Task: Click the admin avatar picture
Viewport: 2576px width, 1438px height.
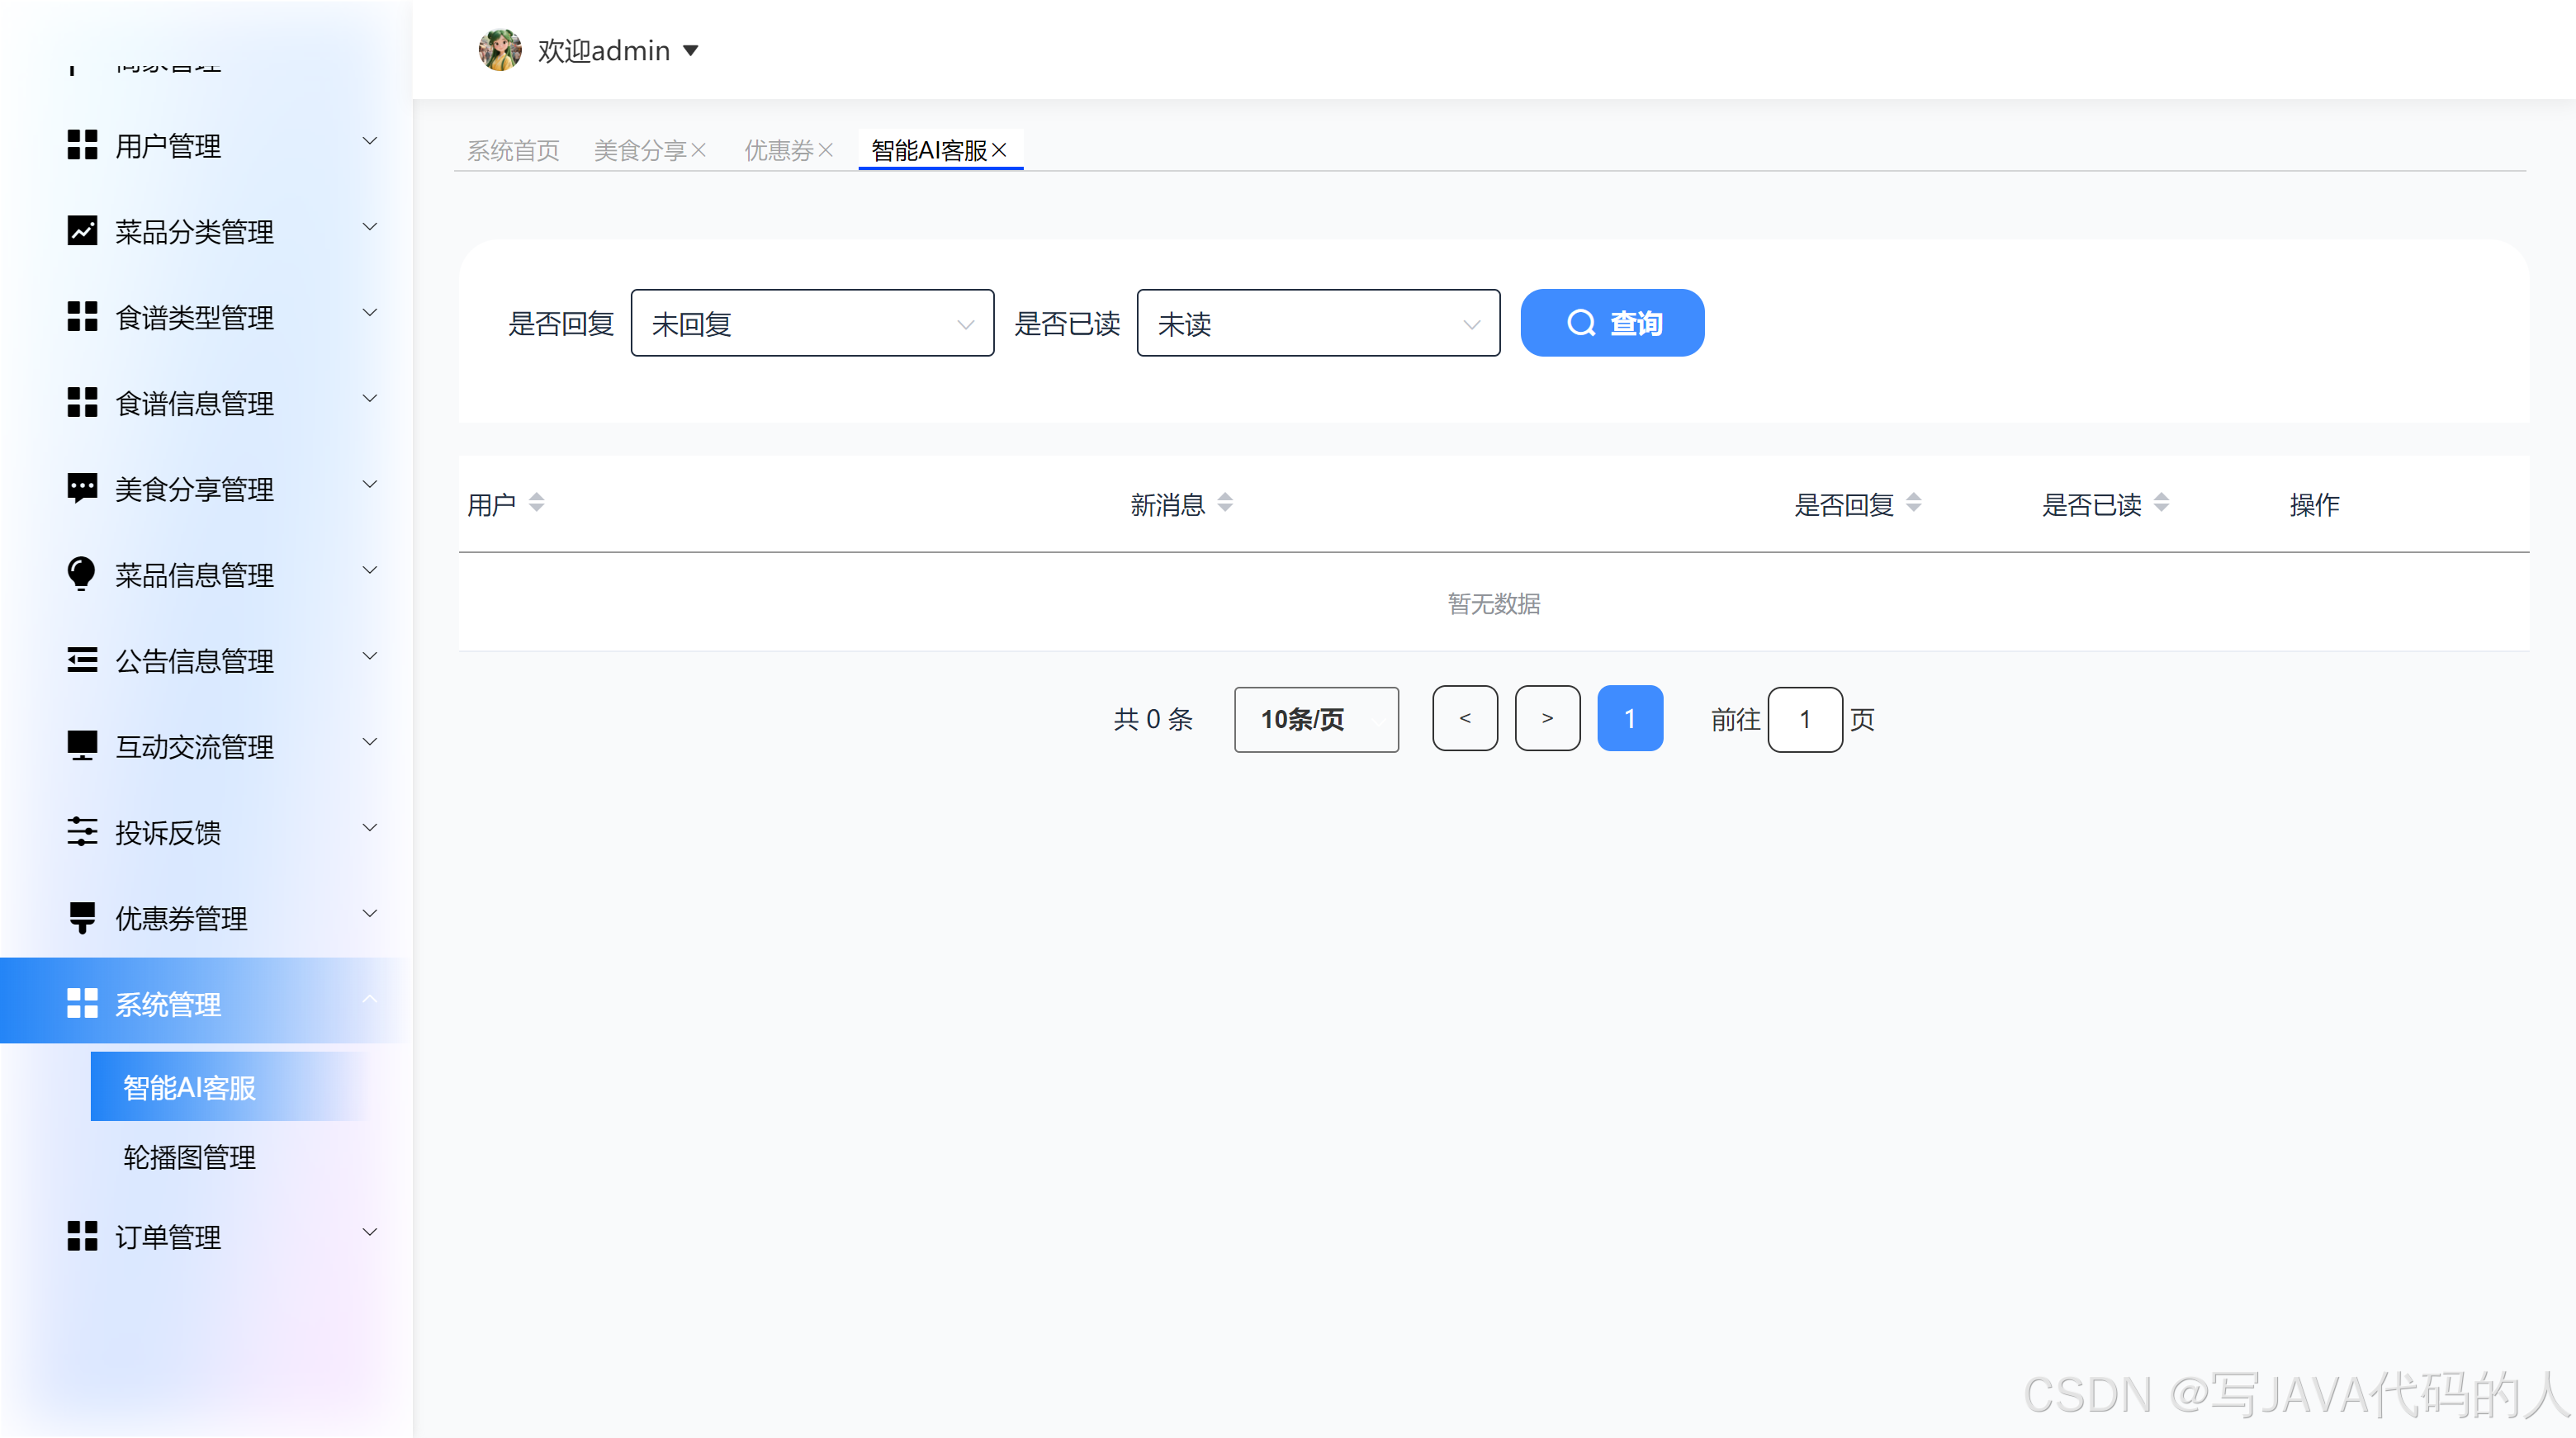Action: click(500, 49)
